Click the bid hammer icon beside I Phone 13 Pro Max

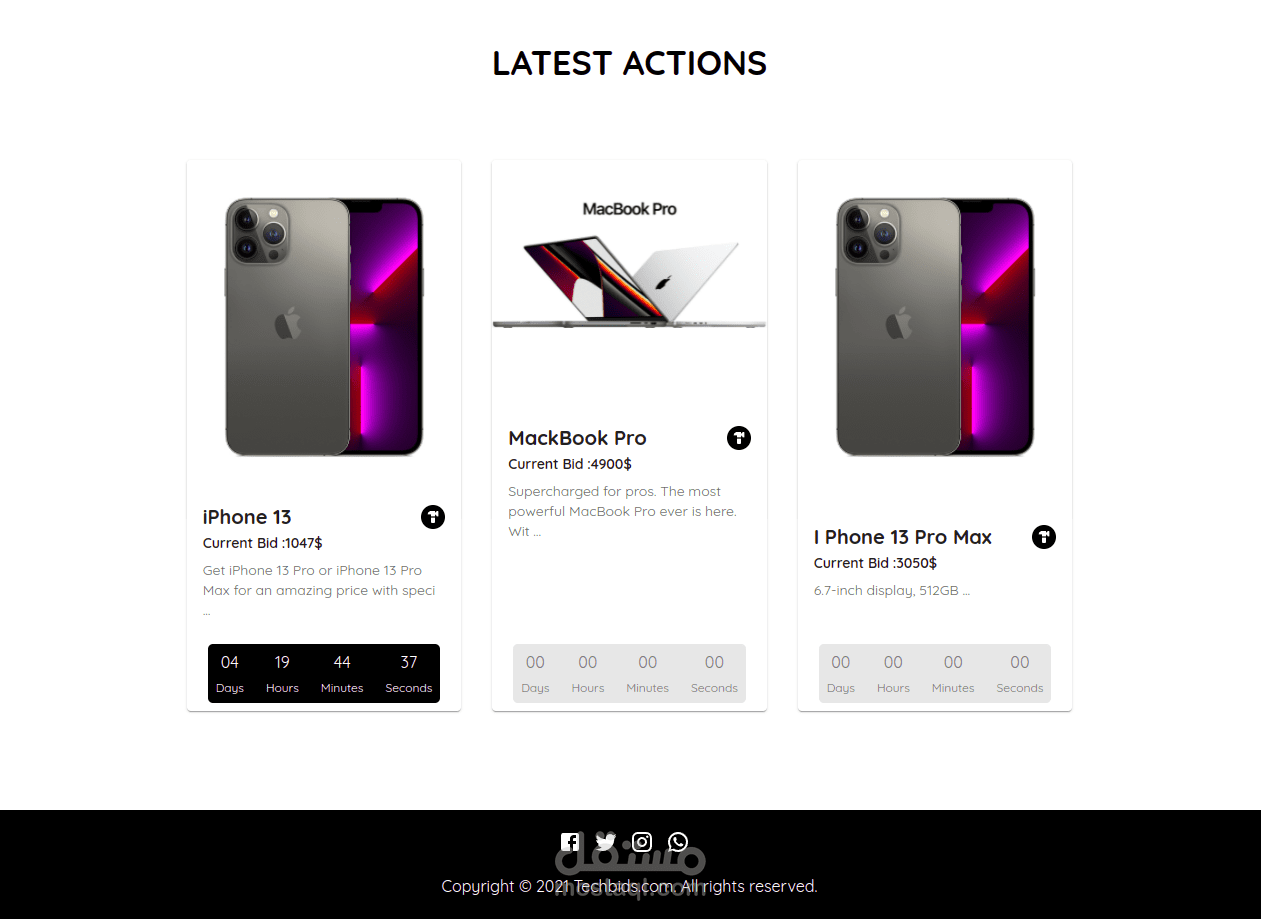click(1044, 537)
